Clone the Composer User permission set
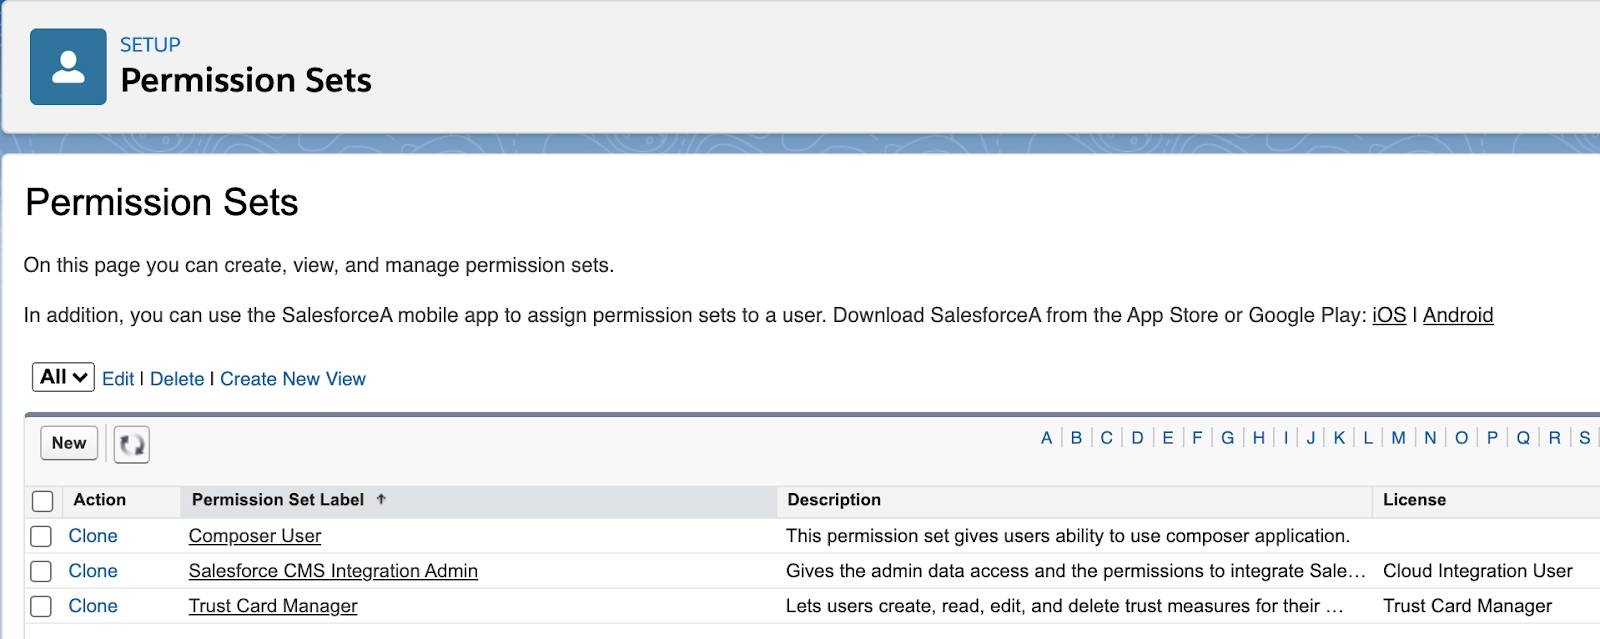 93,536
